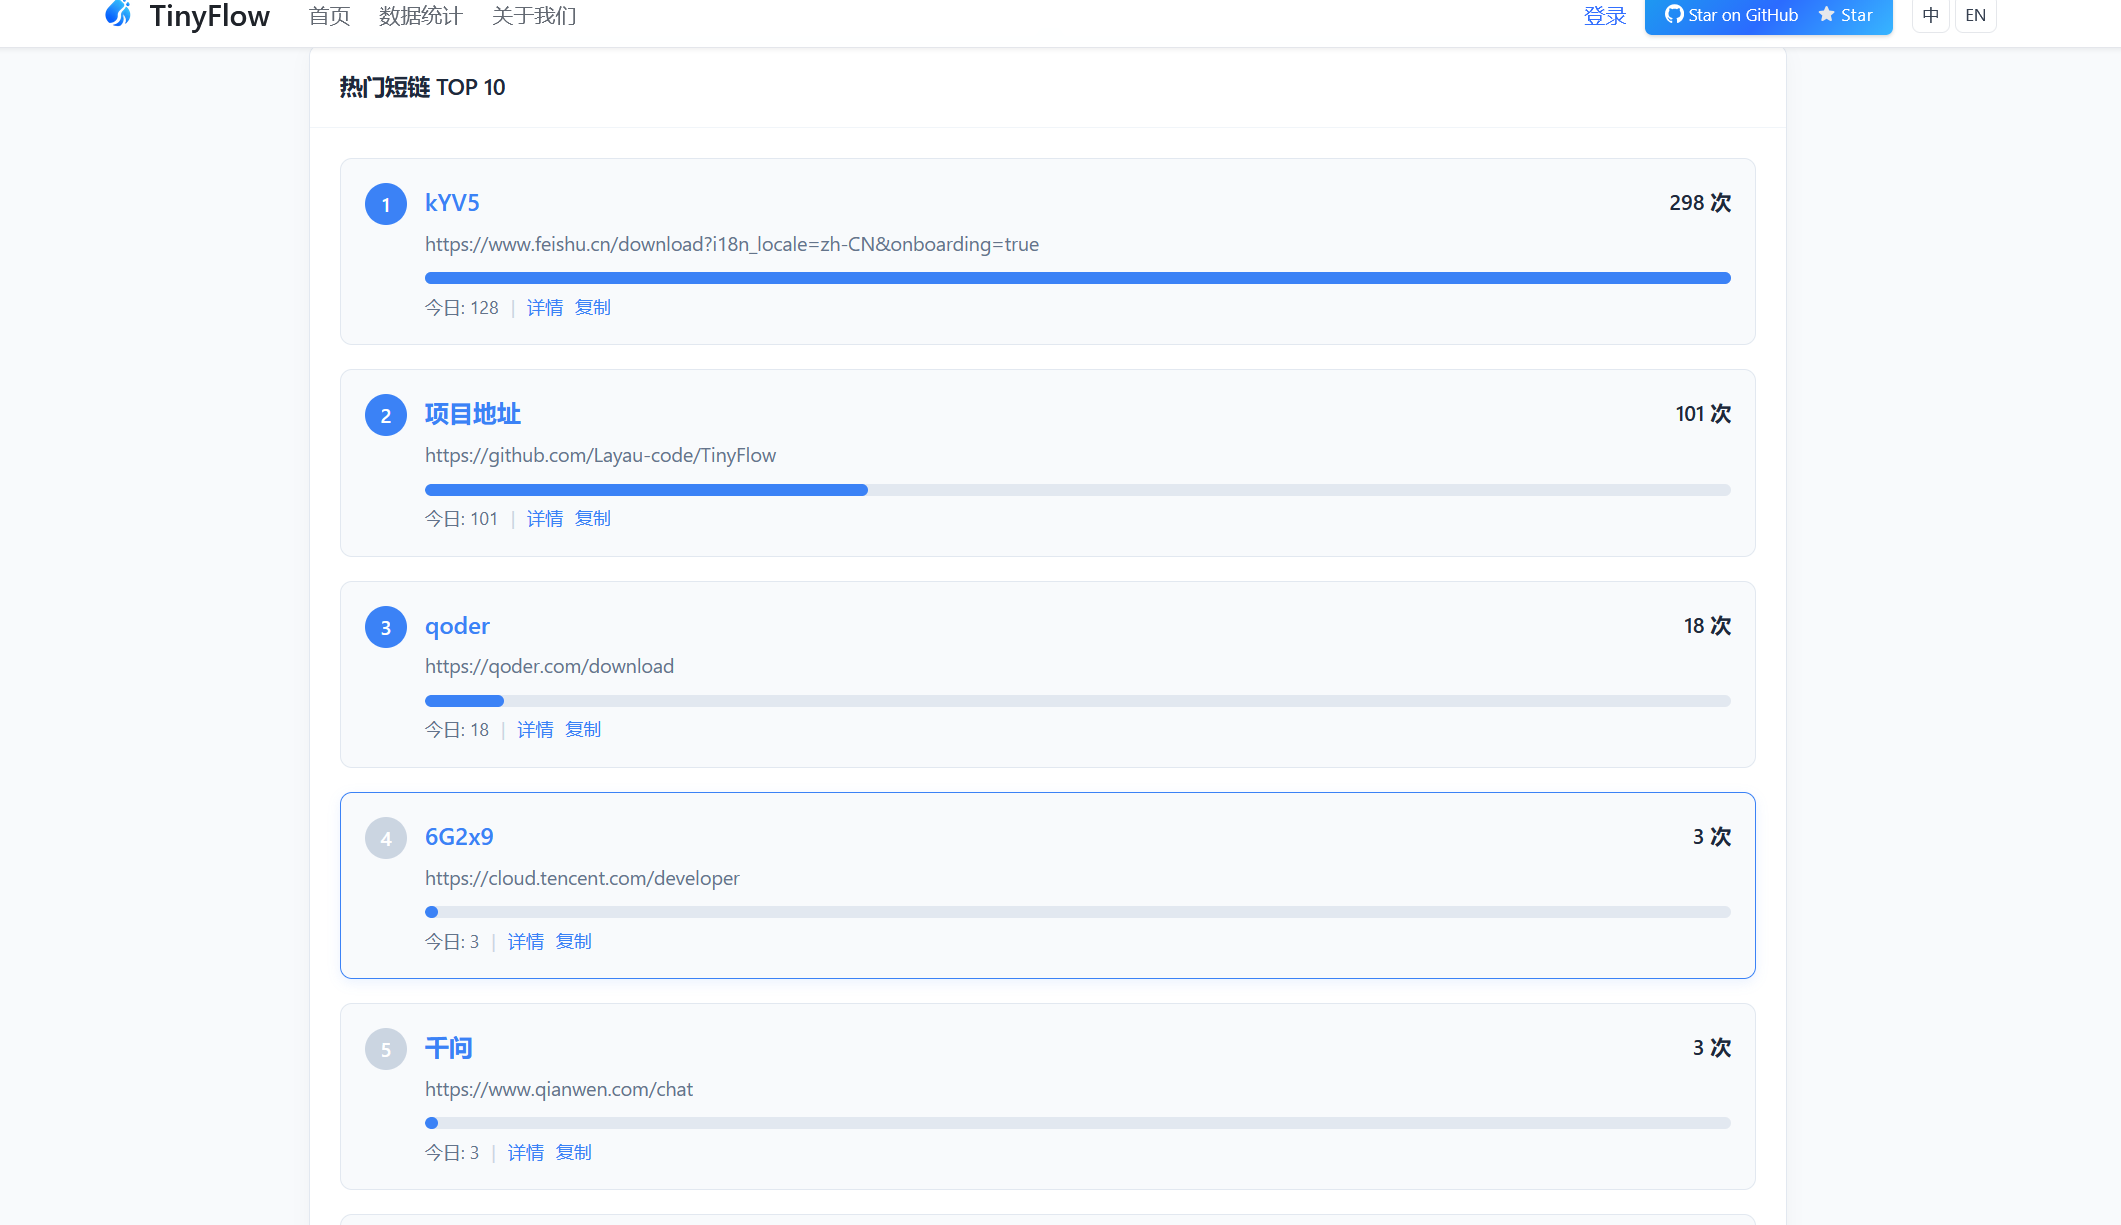Click the grey rank 4 badge
Image resolution: width=2121 pixels, height=1225 pixels.
(x=386, y=838)
